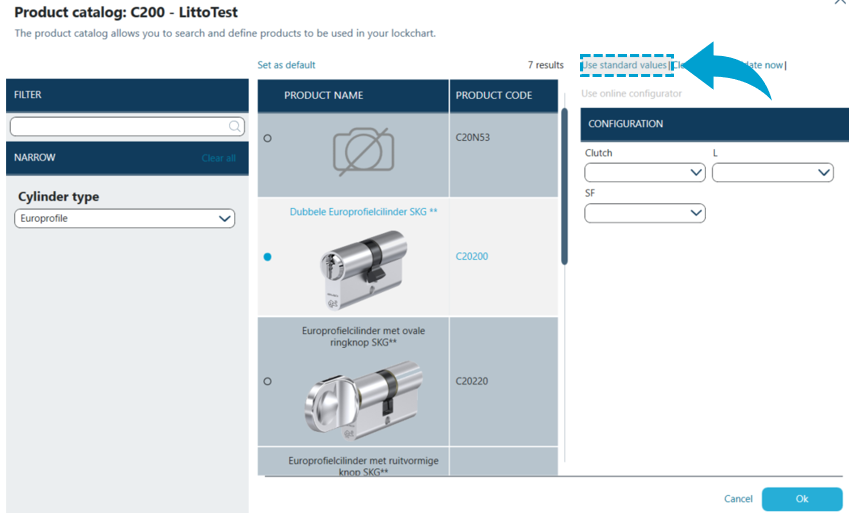Click the Product Code column header

[x=494, y=96]
